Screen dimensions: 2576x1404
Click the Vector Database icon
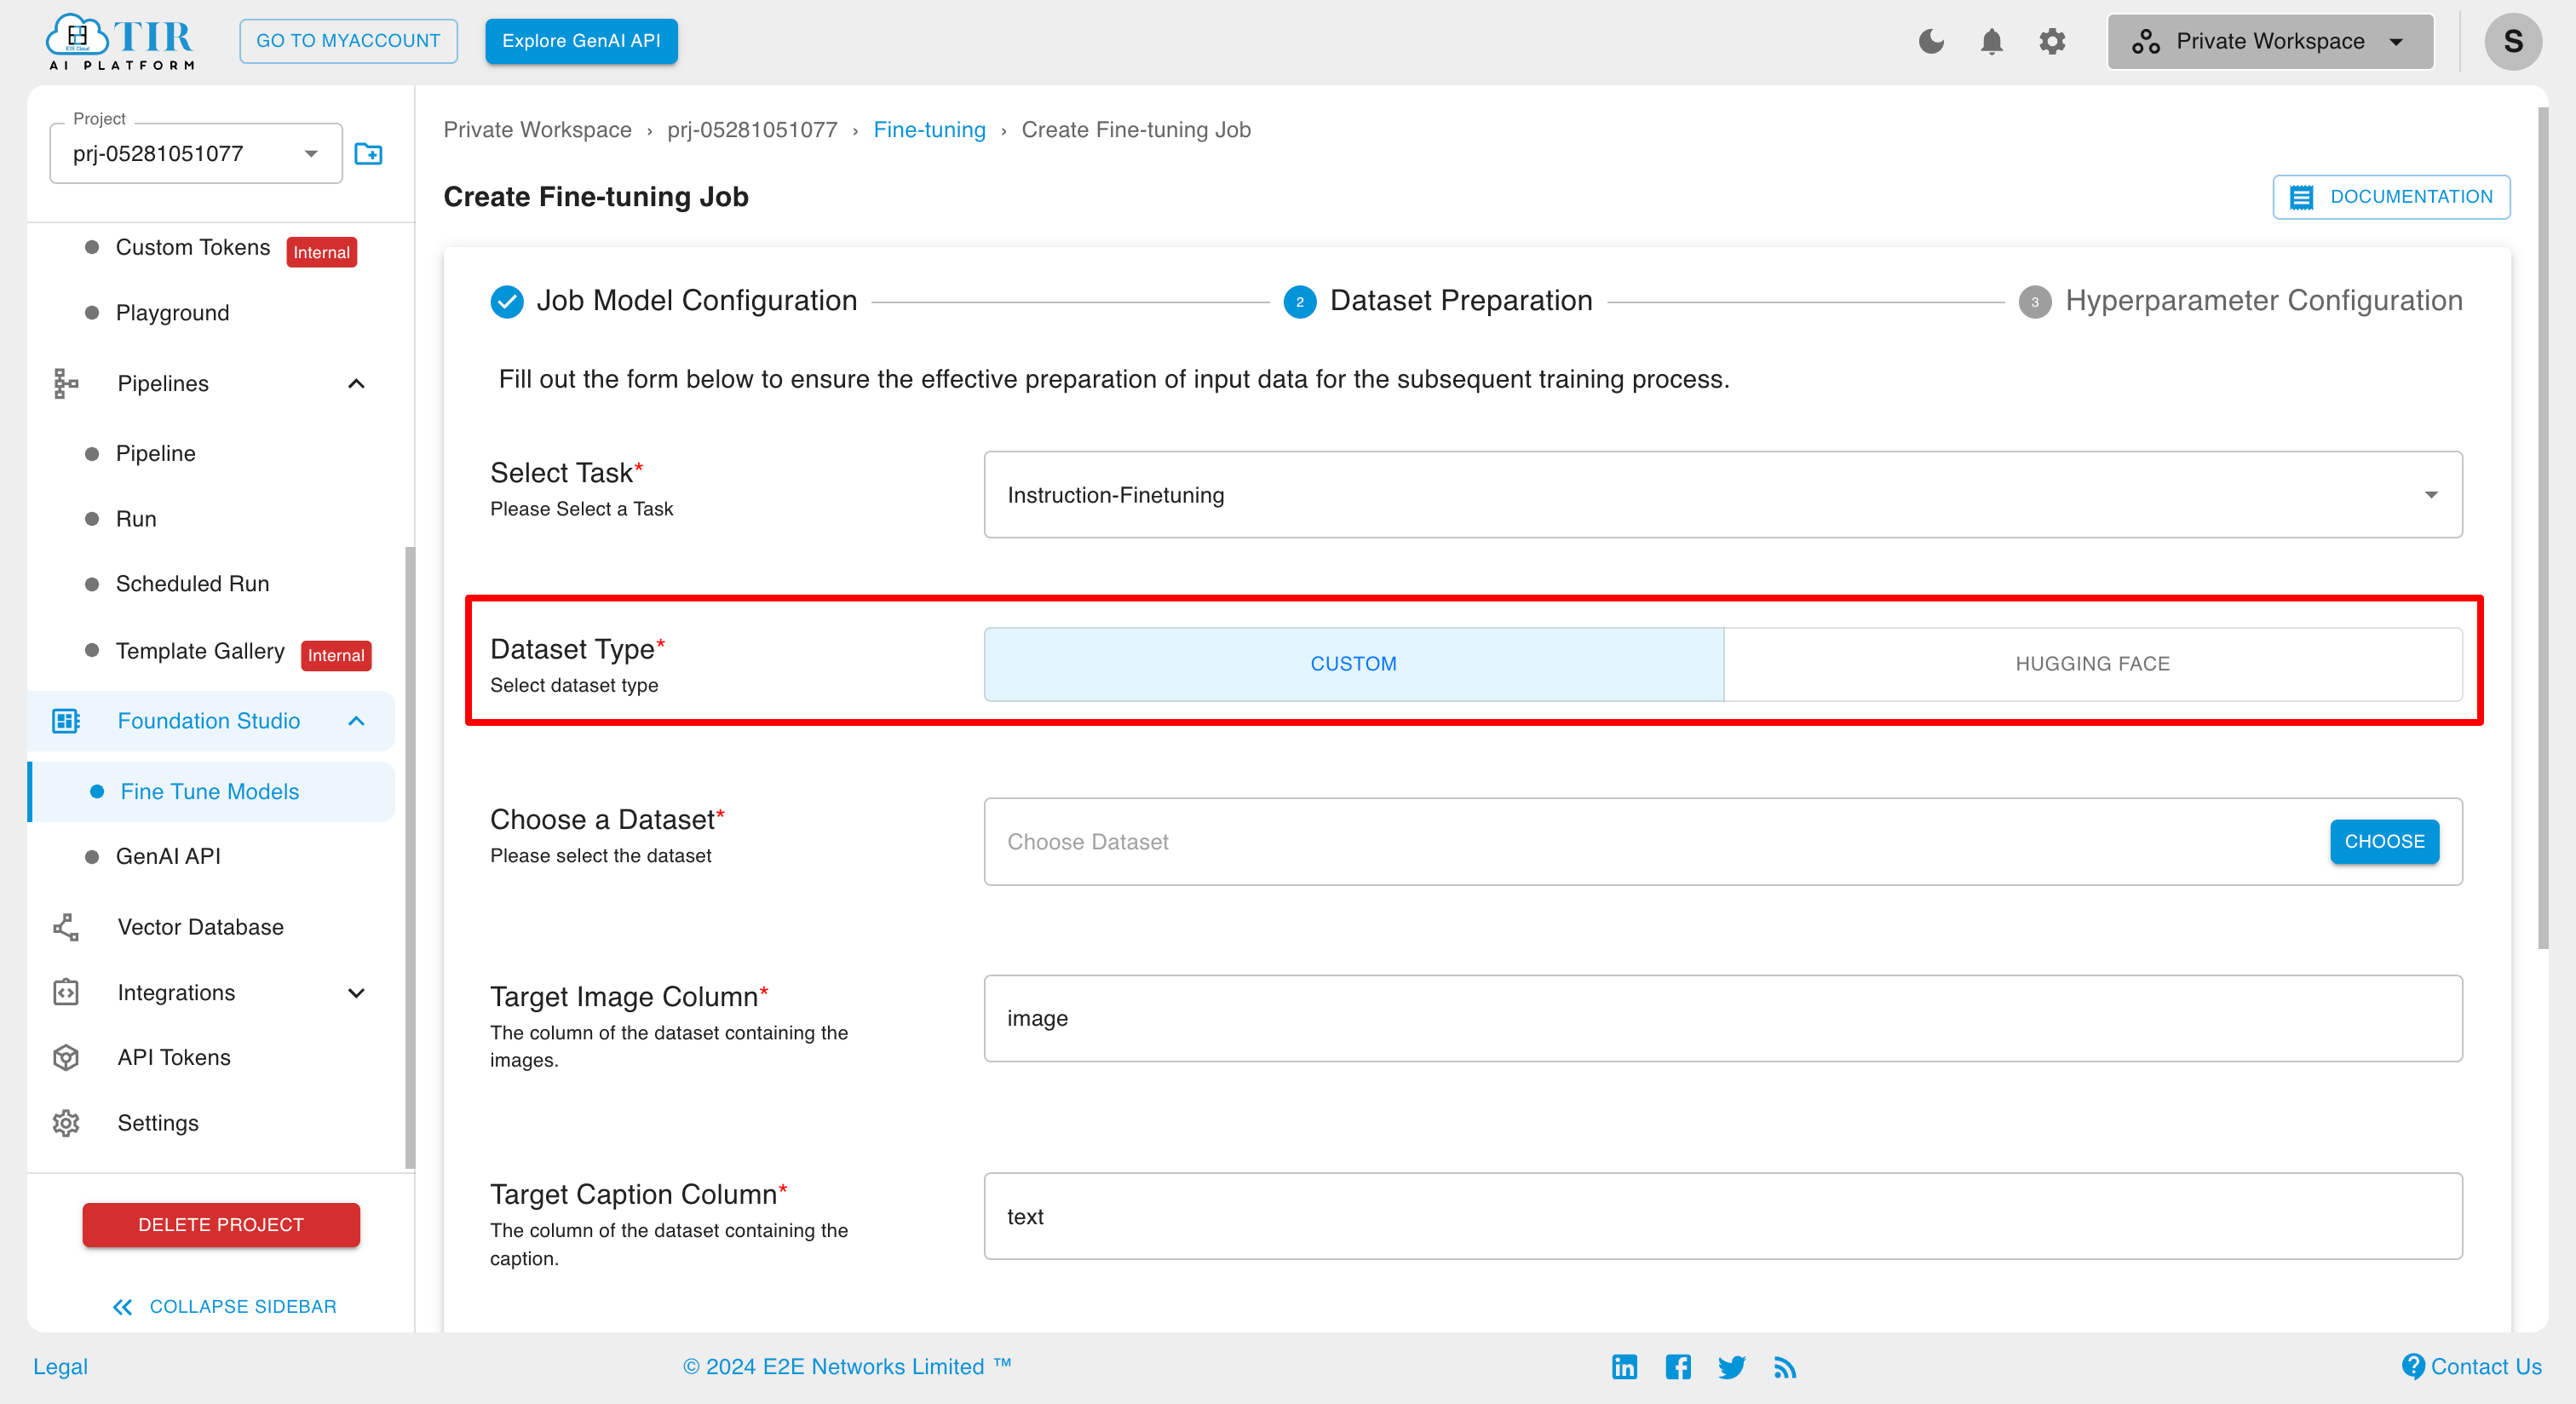[x=66, y=927]
